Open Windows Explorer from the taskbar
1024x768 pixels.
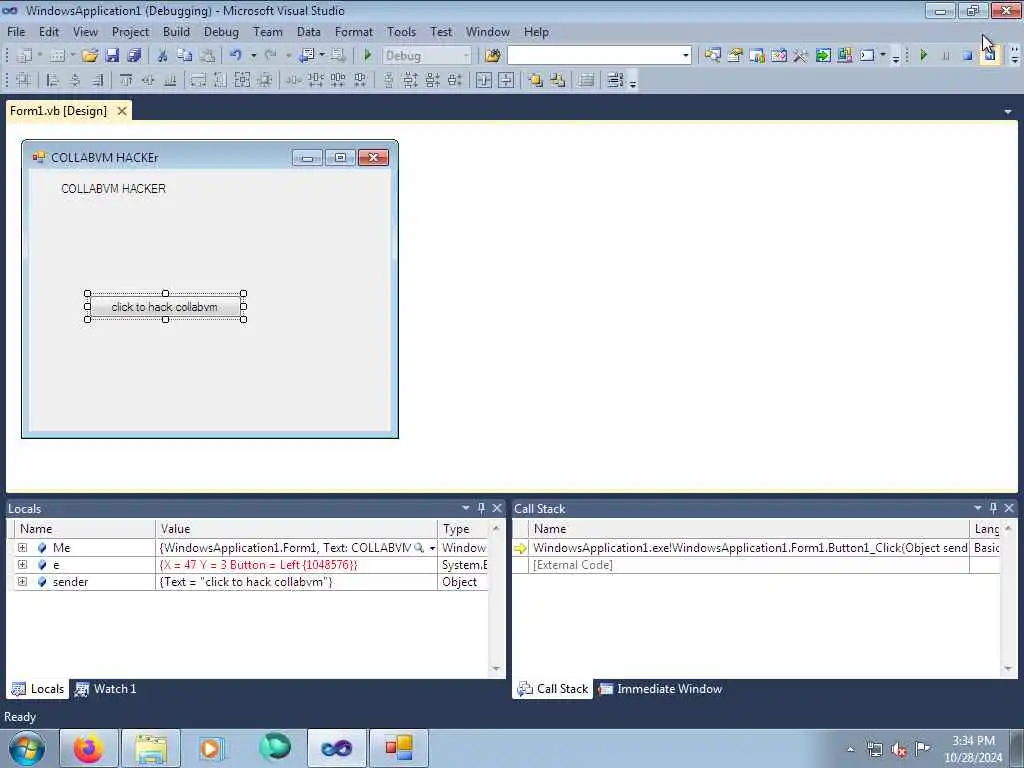(x=151, y=748)
